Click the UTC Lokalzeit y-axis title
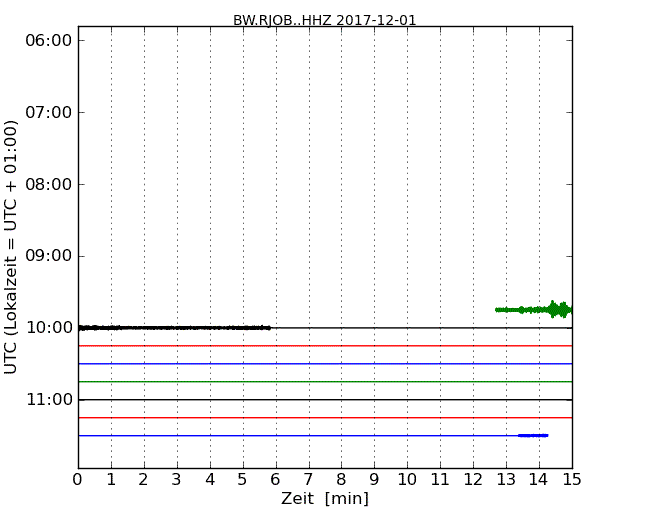The width and height of the screenshot is (650, 520). (x=10, y=247)
